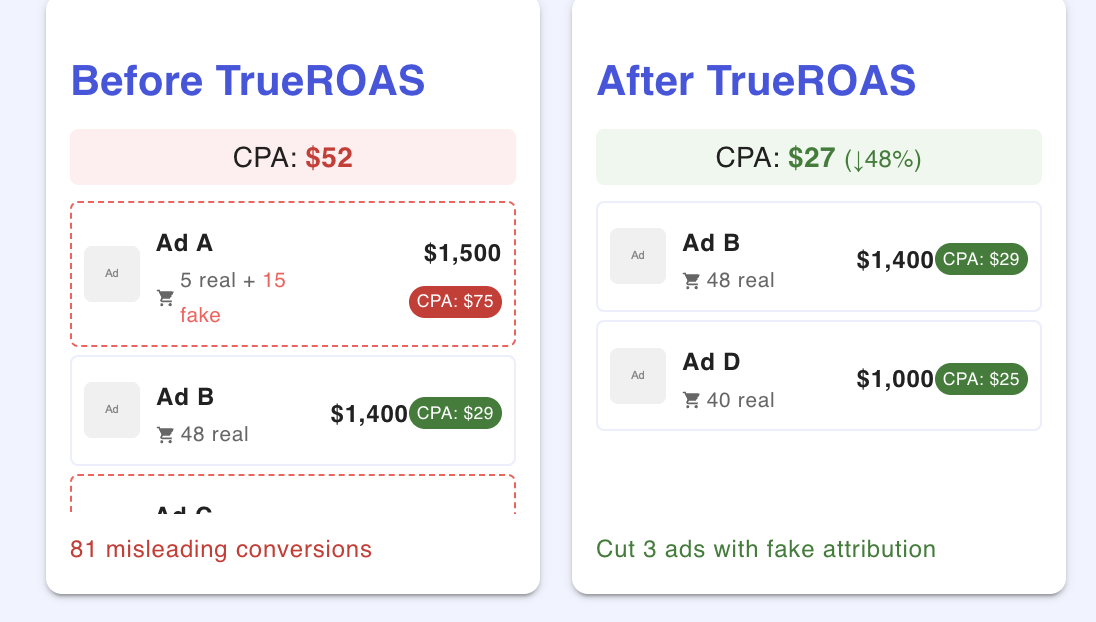Click the green CPA: $29 badge in After panel
Screen dimensions: 1096x622
(x=981, y=259)
